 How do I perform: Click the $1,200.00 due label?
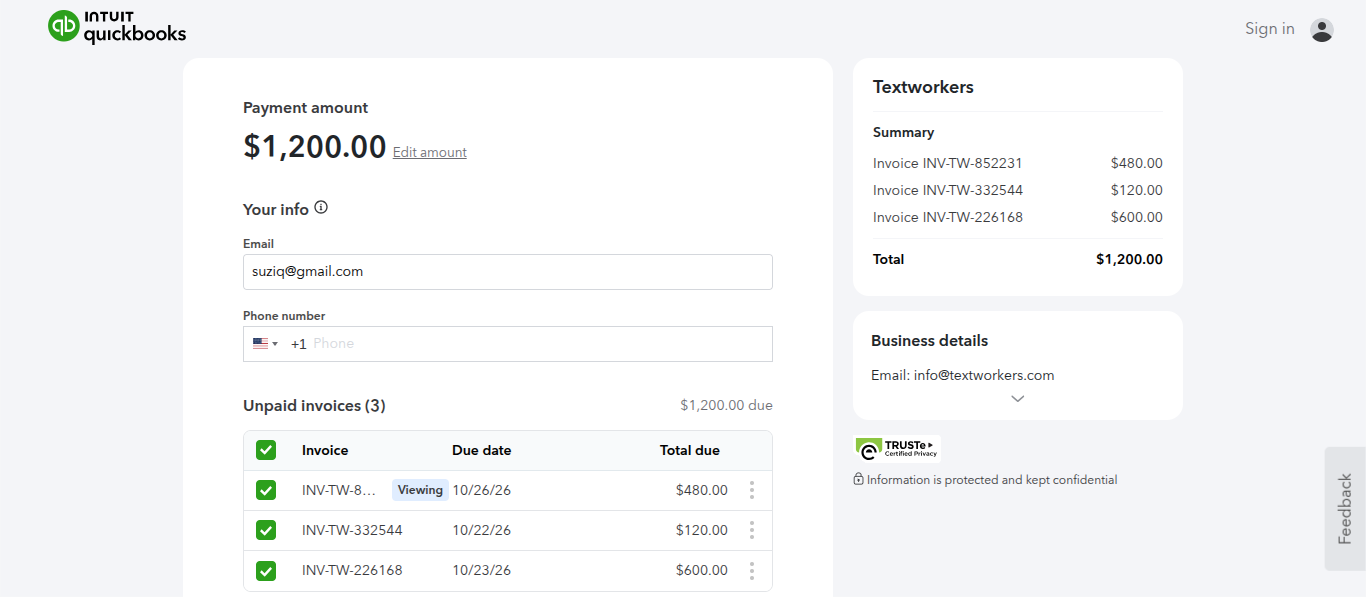point(726,405)
